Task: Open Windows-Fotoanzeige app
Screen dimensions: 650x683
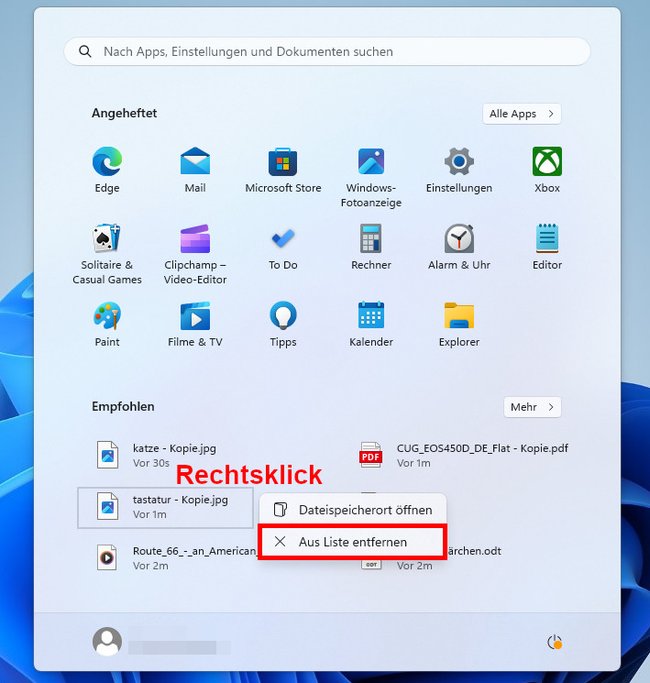Action: click(x=371, y=162)
